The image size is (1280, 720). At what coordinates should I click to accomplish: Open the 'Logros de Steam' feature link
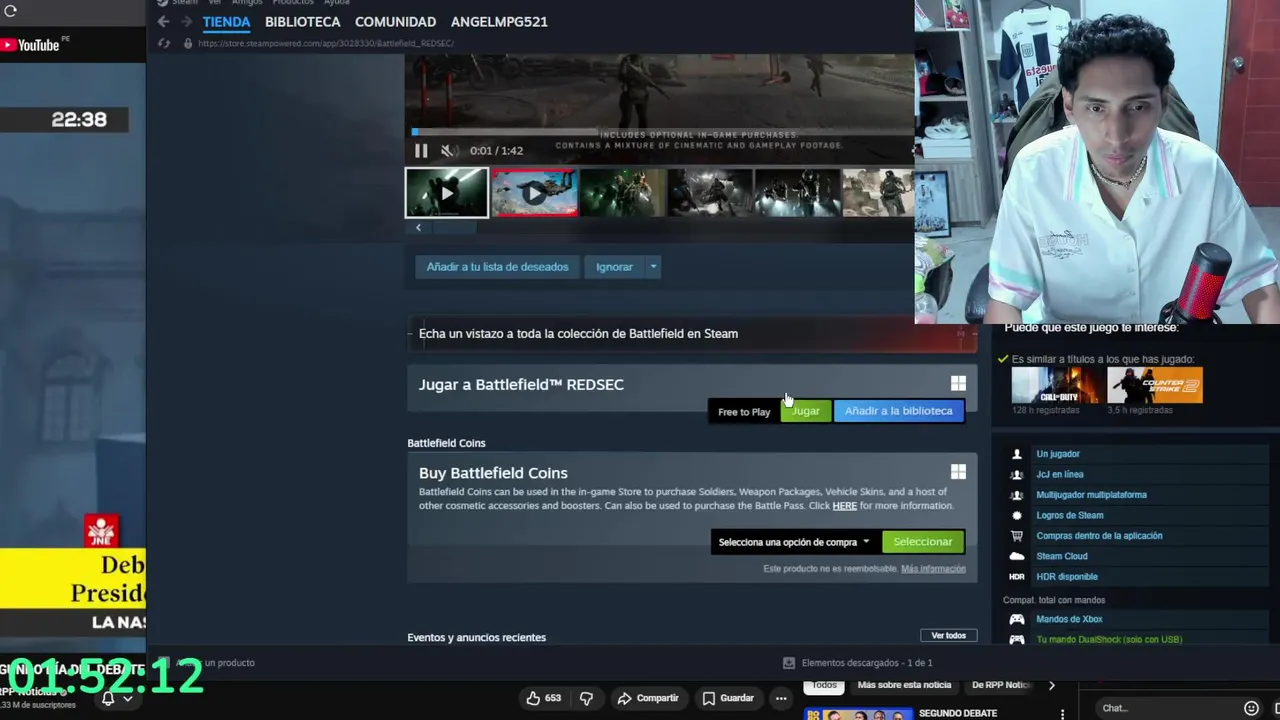pyautogui.click(x=1069, y=516)
